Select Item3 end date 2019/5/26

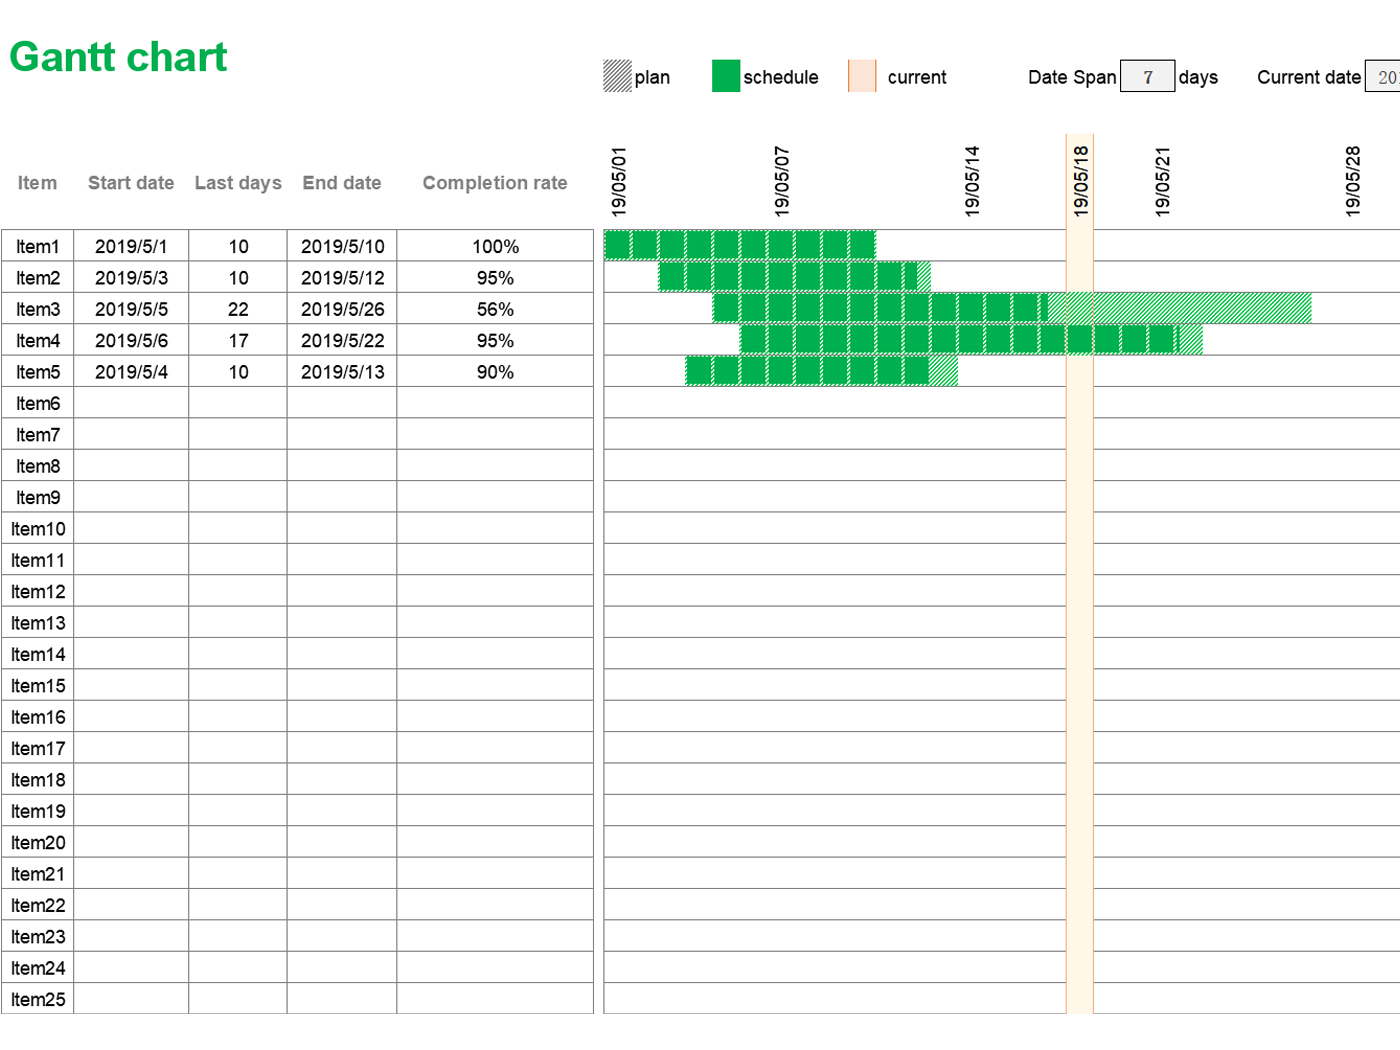click(x=342, y=309)
